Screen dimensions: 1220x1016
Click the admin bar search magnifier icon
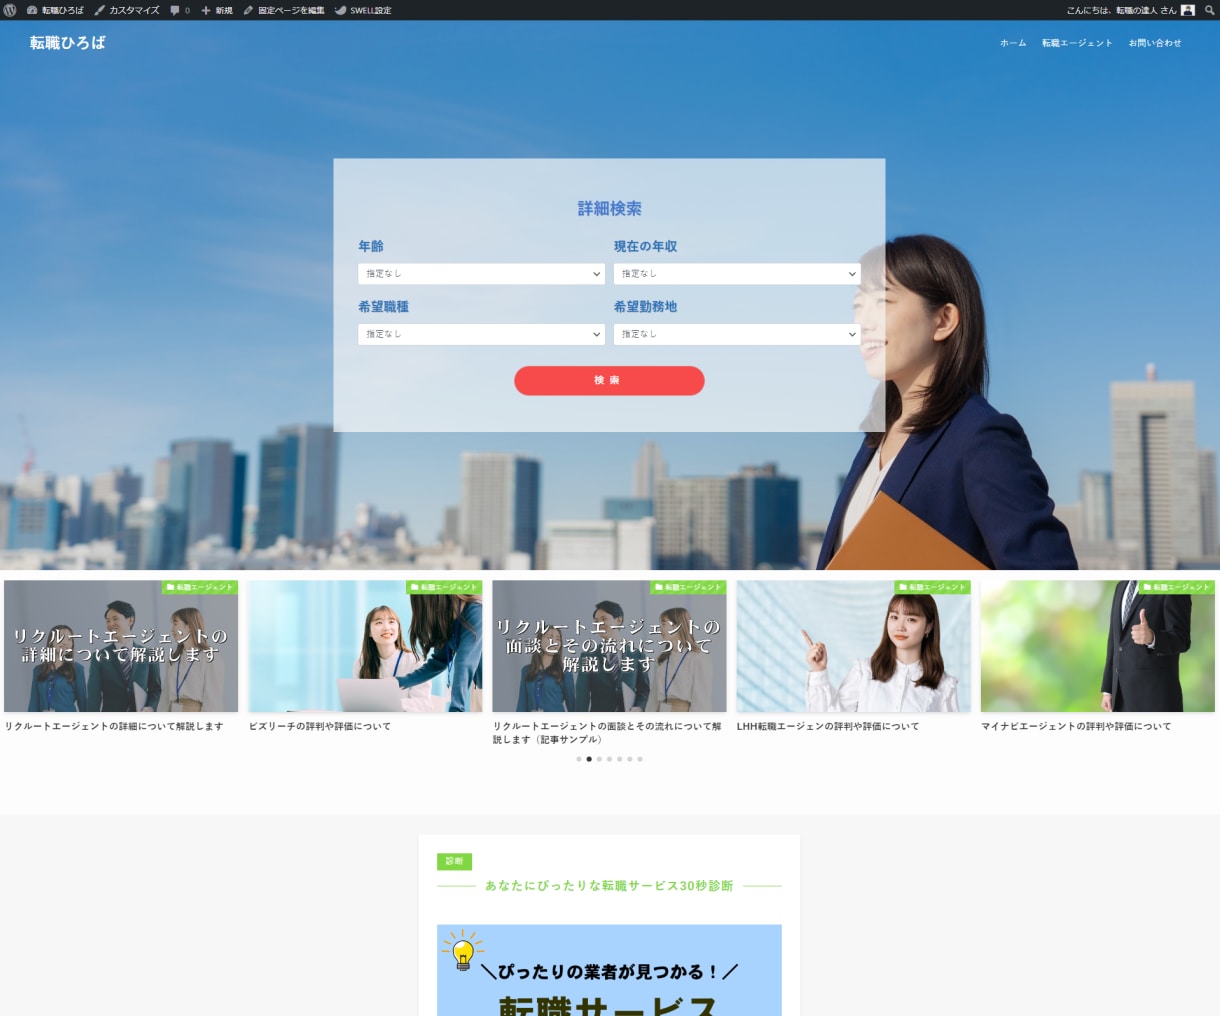[1210, 10]
